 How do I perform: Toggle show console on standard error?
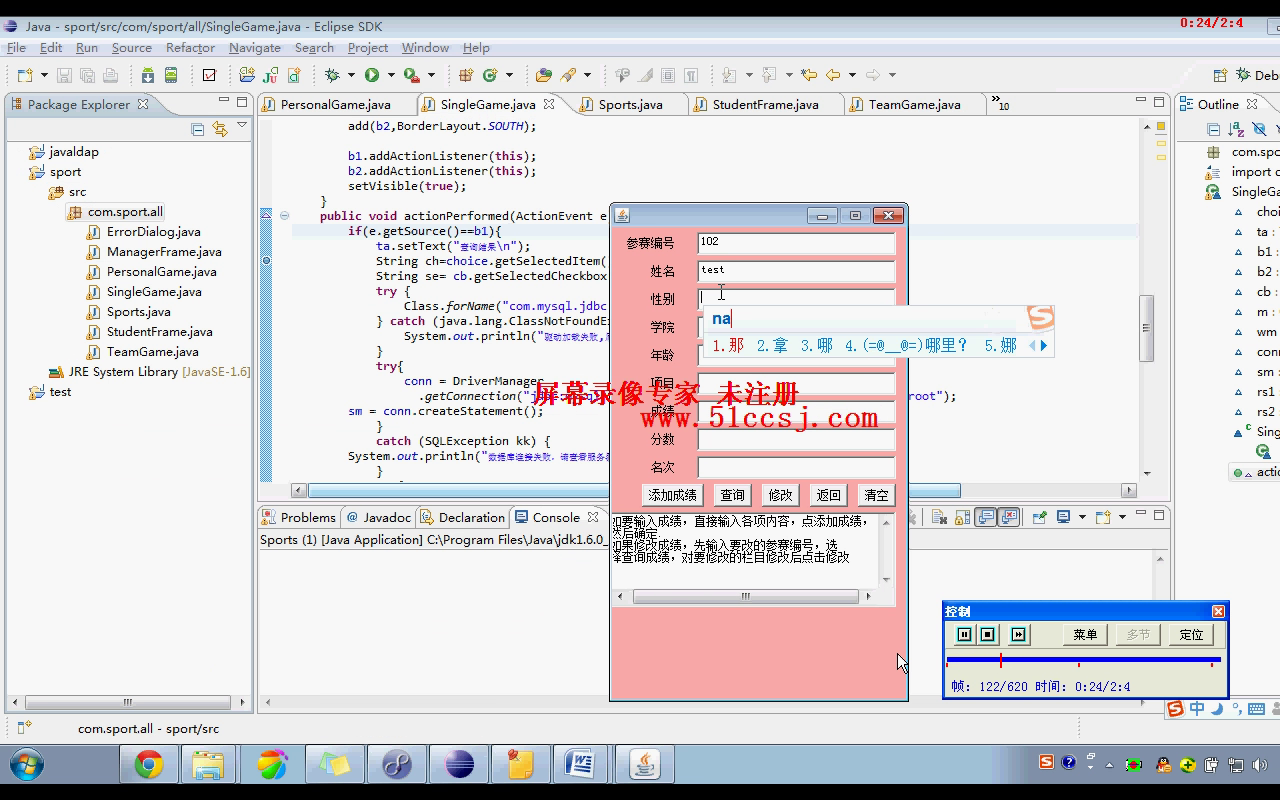tap(1009, 517)
